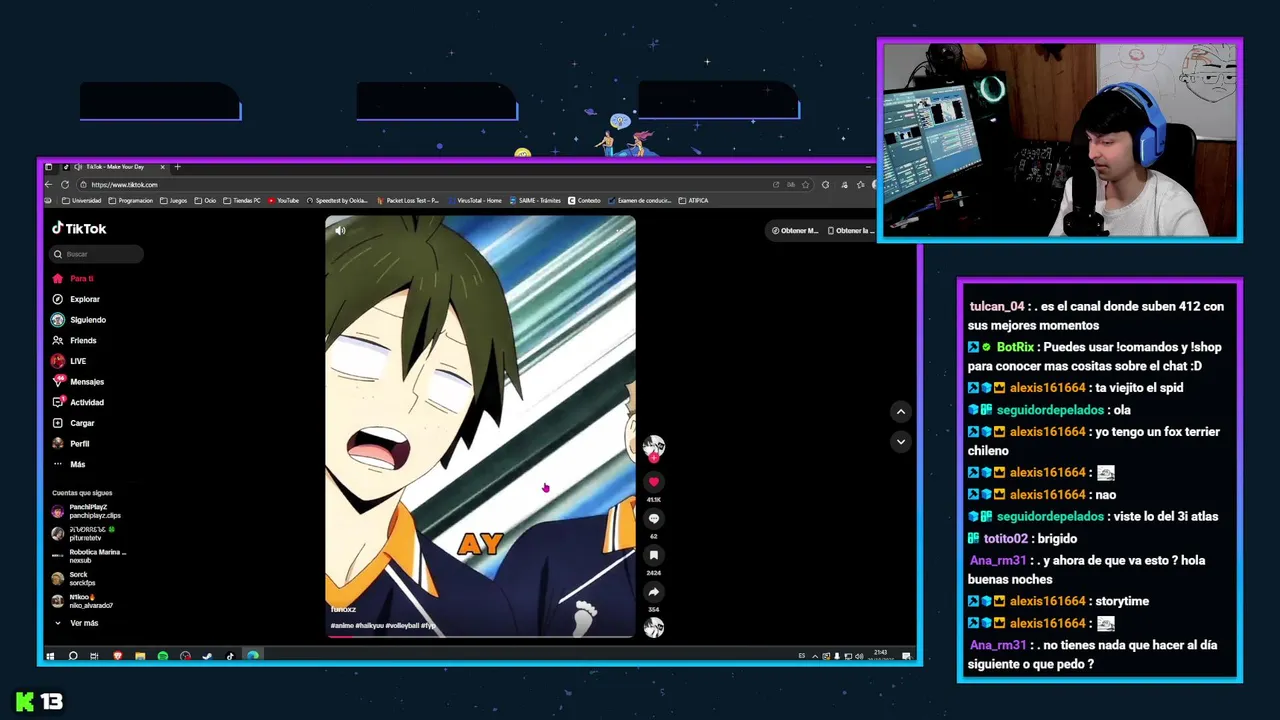Reload the page with the refresh icon

(x=66, y=185)
